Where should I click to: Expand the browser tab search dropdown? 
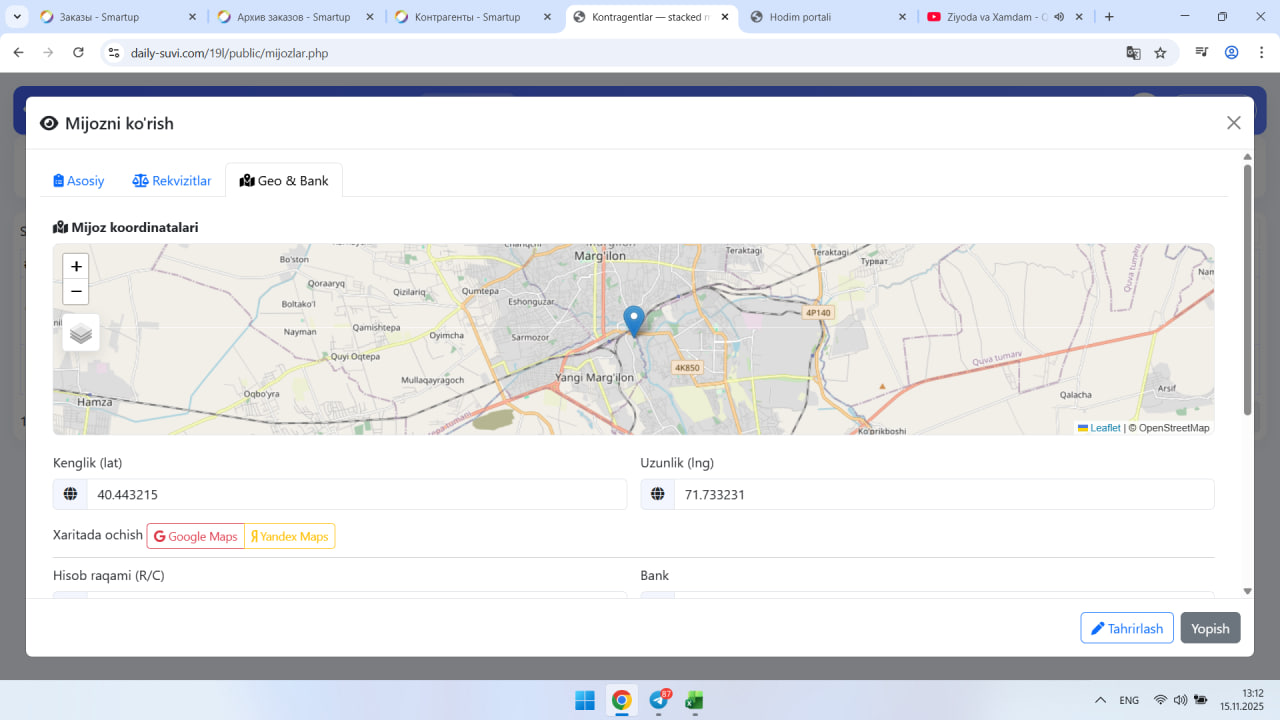click(x=17, y=17)
